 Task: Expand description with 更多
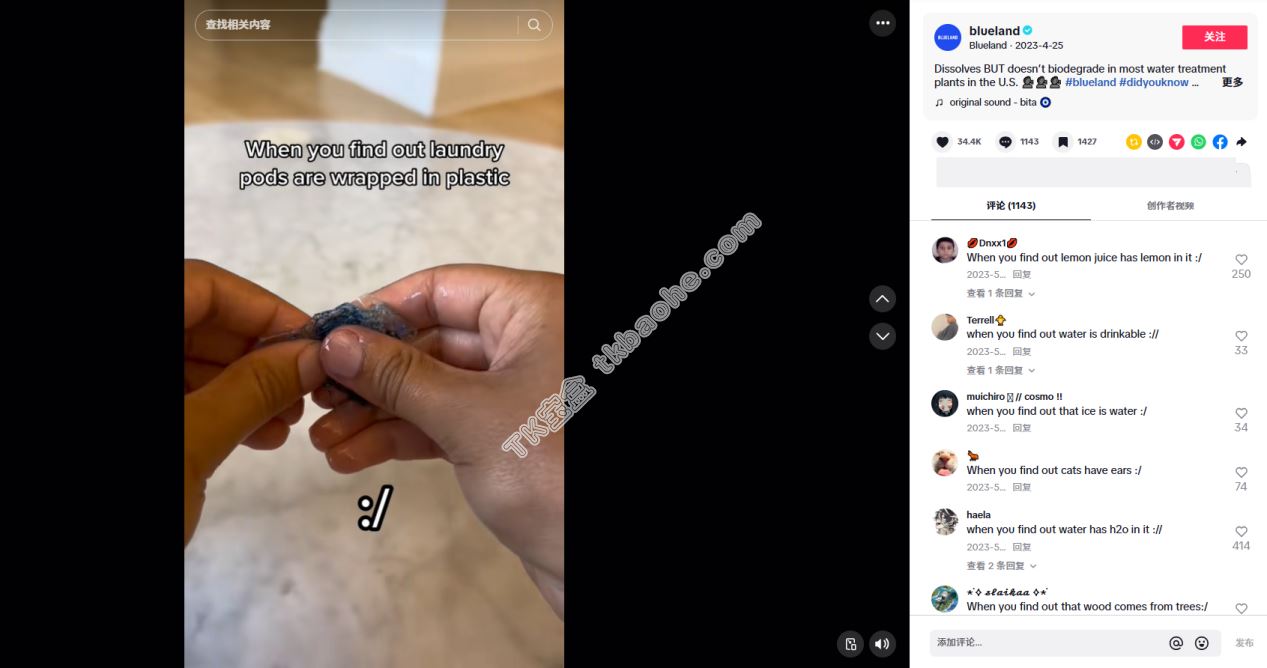pos(1232,83)
